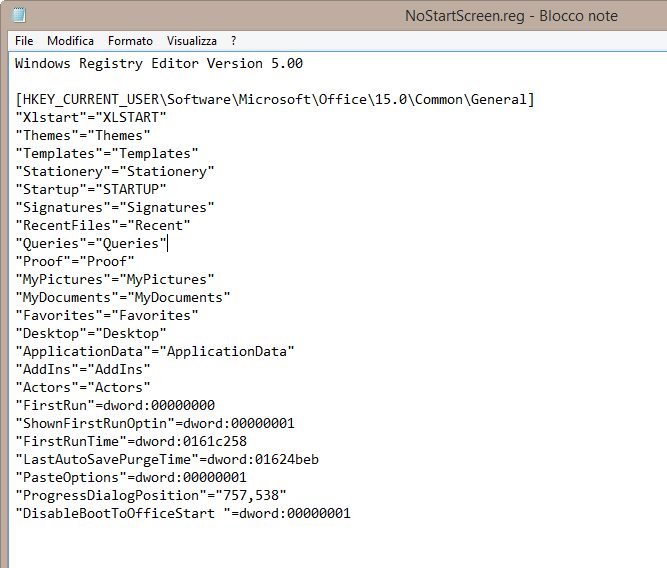Open the Visualizza menu
Viewport: 667px width, 568px height.
pos(191,41)
